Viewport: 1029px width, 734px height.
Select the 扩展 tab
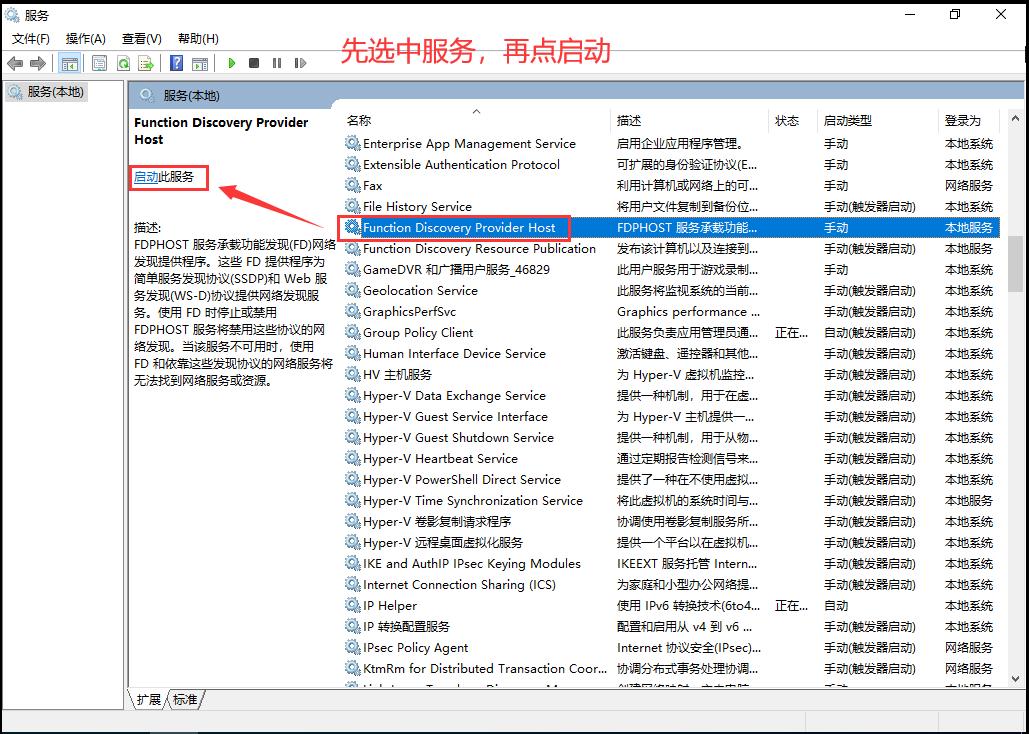150,700
